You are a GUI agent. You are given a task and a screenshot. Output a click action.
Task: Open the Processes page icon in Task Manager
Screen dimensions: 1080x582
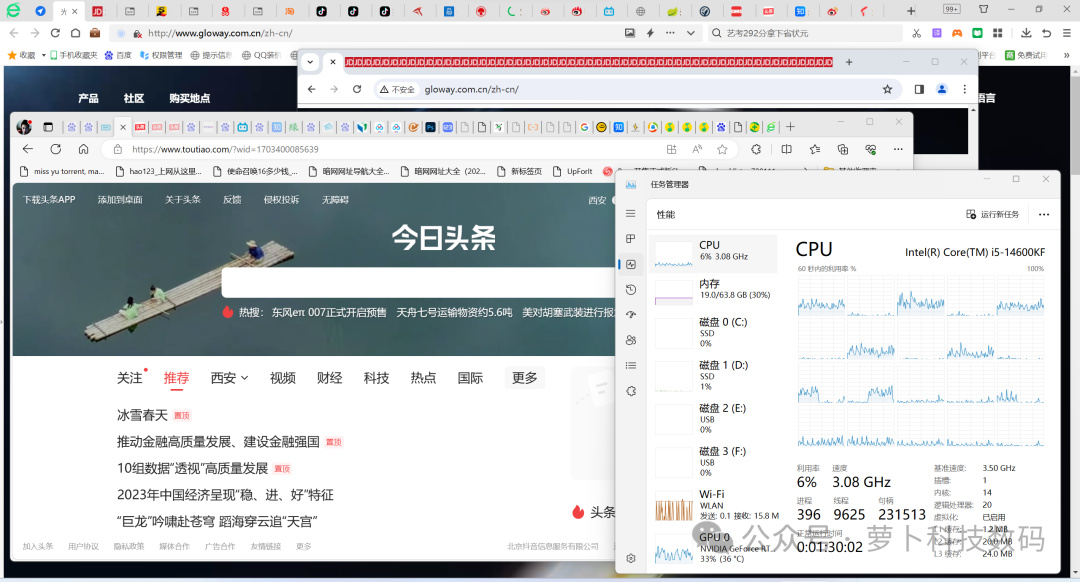(630, 239)
